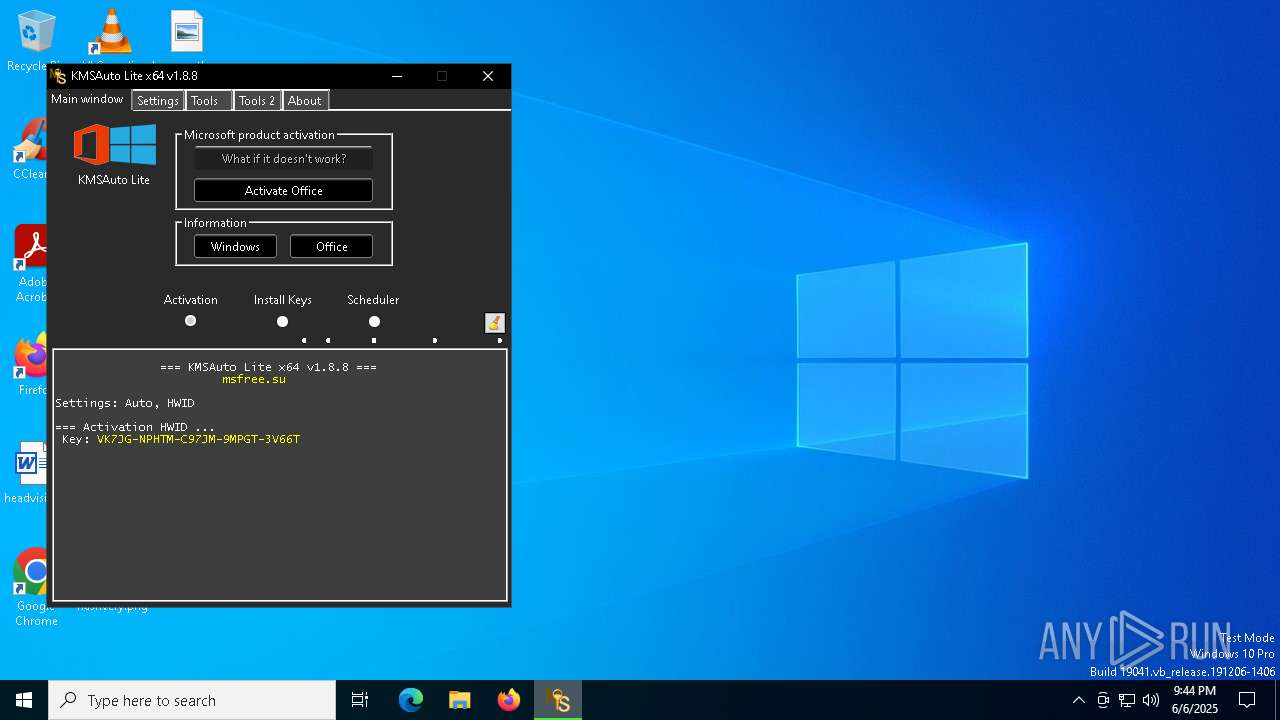Select KMSAuto taskbar application icon

(558, 700)
